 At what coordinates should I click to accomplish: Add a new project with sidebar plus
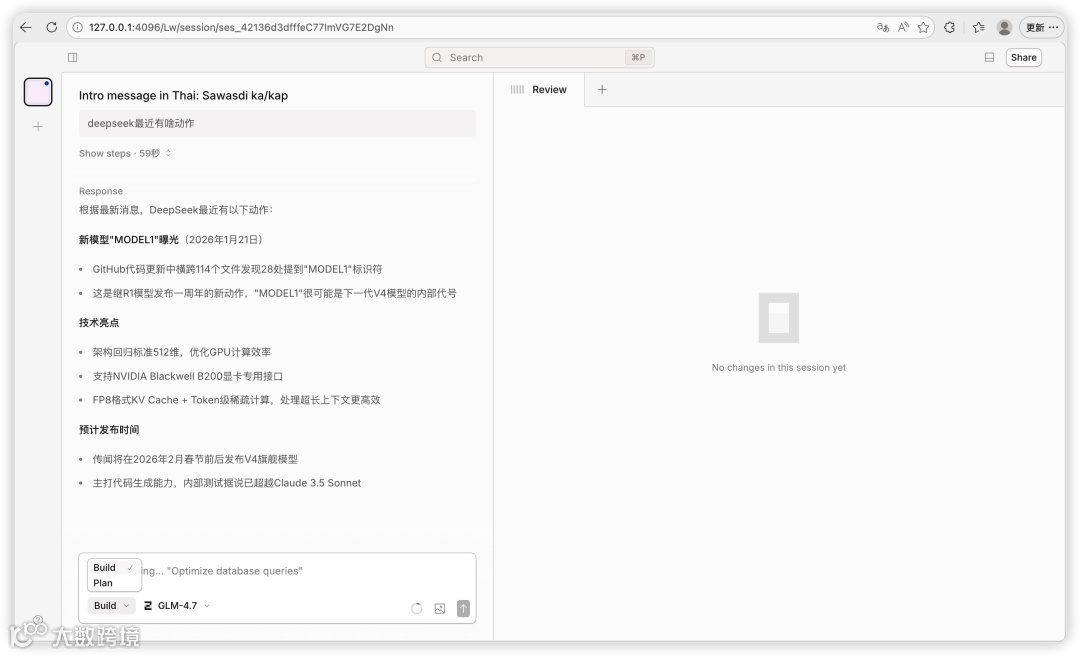coord(38,126)
